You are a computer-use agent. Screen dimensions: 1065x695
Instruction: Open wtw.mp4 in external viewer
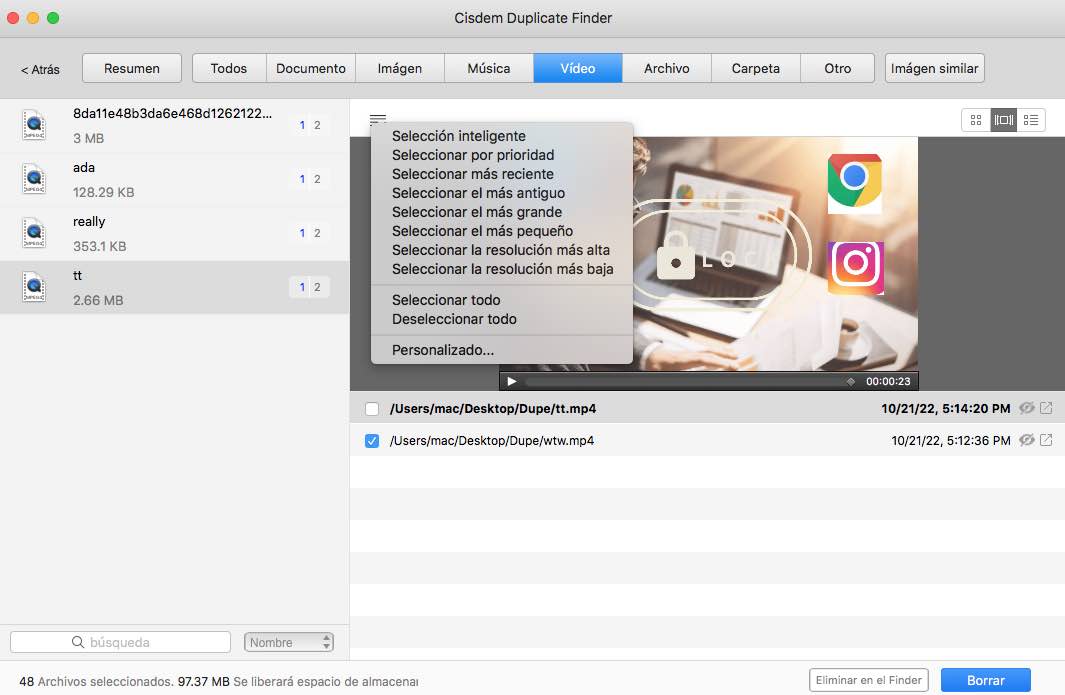click(x=1046, y=440)
